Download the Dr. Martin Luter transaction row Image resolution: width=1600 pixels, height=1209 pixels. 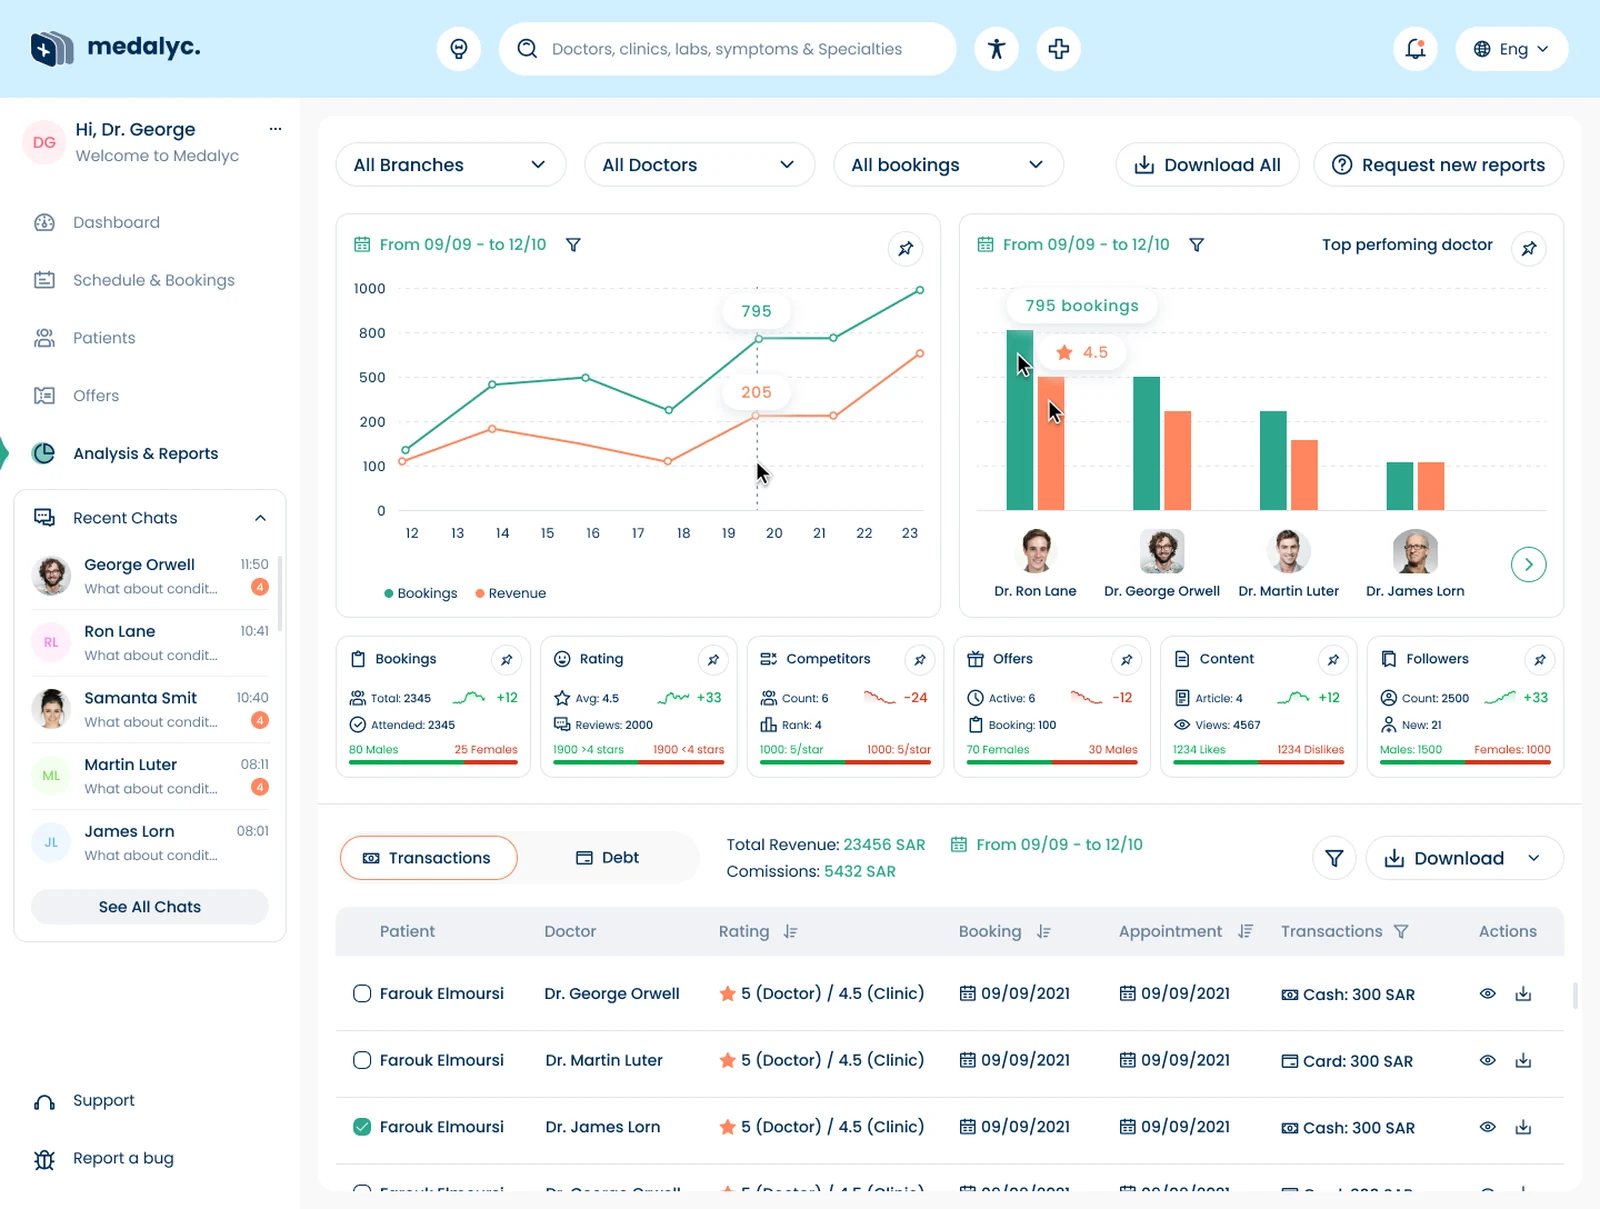1523,1061
